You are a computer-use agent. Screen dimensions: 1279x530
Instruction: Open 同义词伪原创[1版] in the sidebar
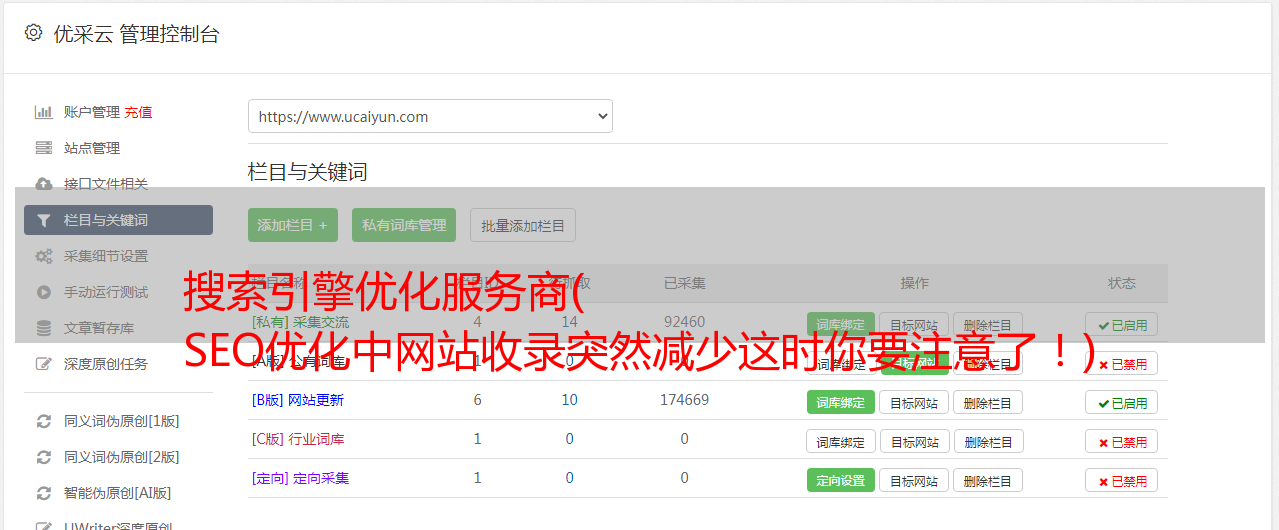122,421
